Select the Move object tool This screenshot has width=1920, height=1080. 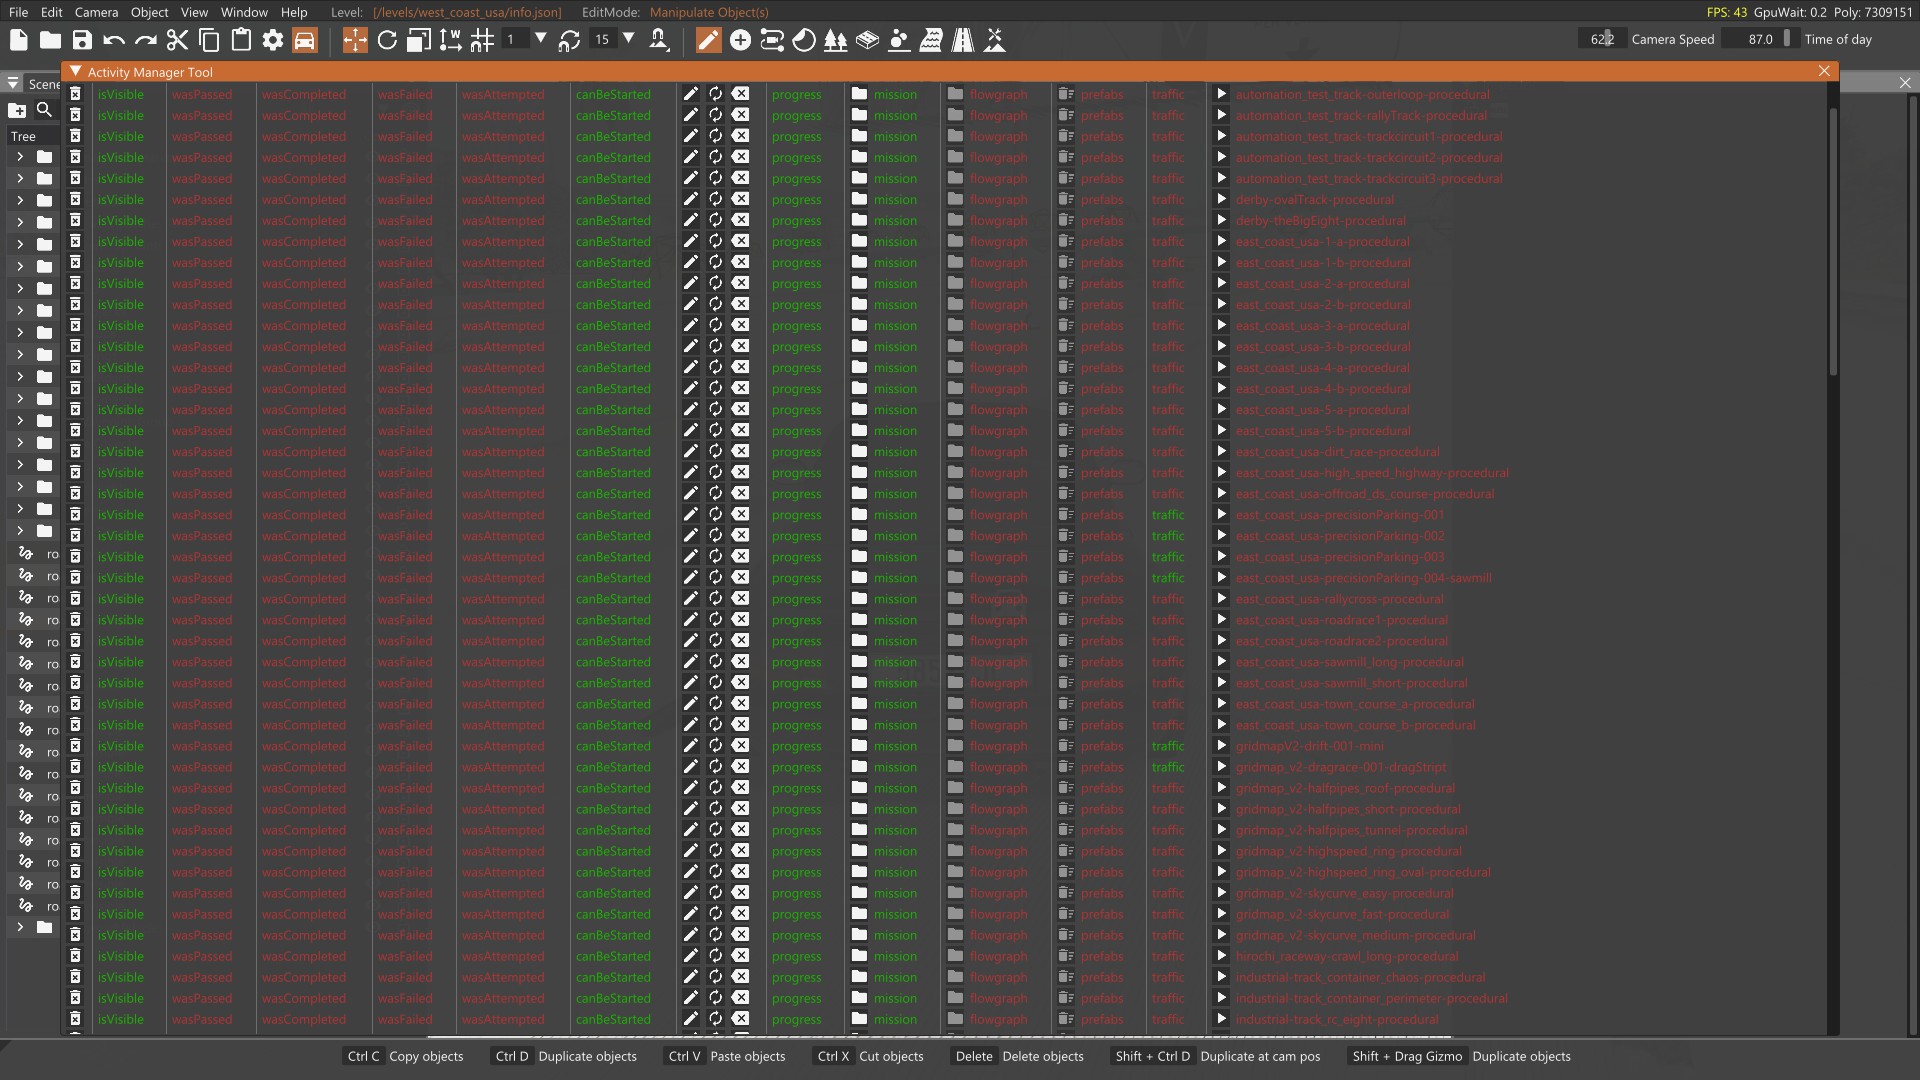pyautogui.click(x=355, y=40)
